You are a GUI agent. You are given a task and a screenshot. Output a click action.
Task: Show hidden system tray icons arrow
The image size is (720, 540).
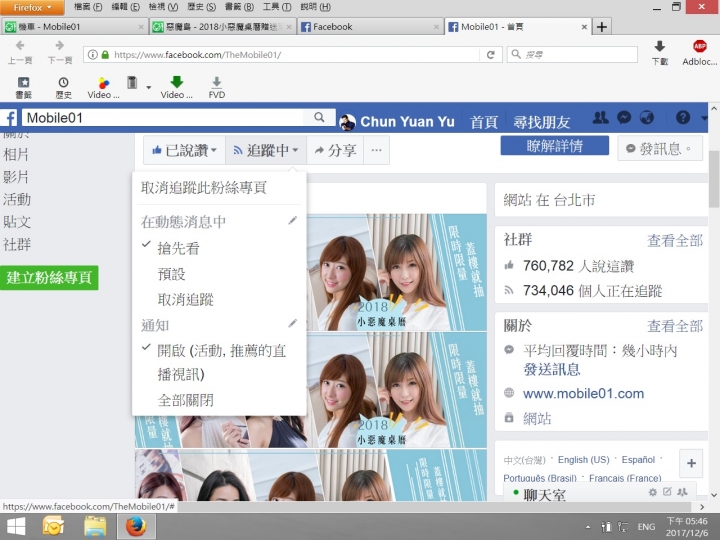[588, 527]
